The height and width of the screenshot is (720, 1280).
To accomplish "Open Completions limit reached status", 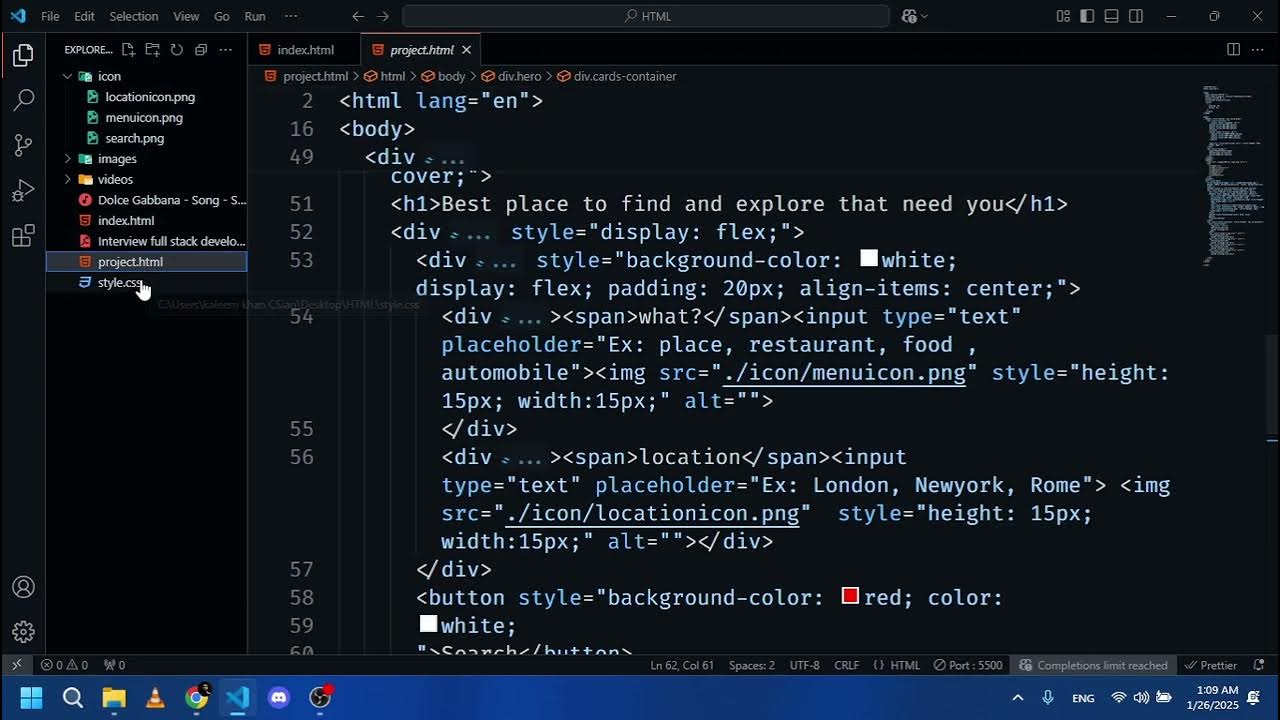I will tap(1093, 665).
